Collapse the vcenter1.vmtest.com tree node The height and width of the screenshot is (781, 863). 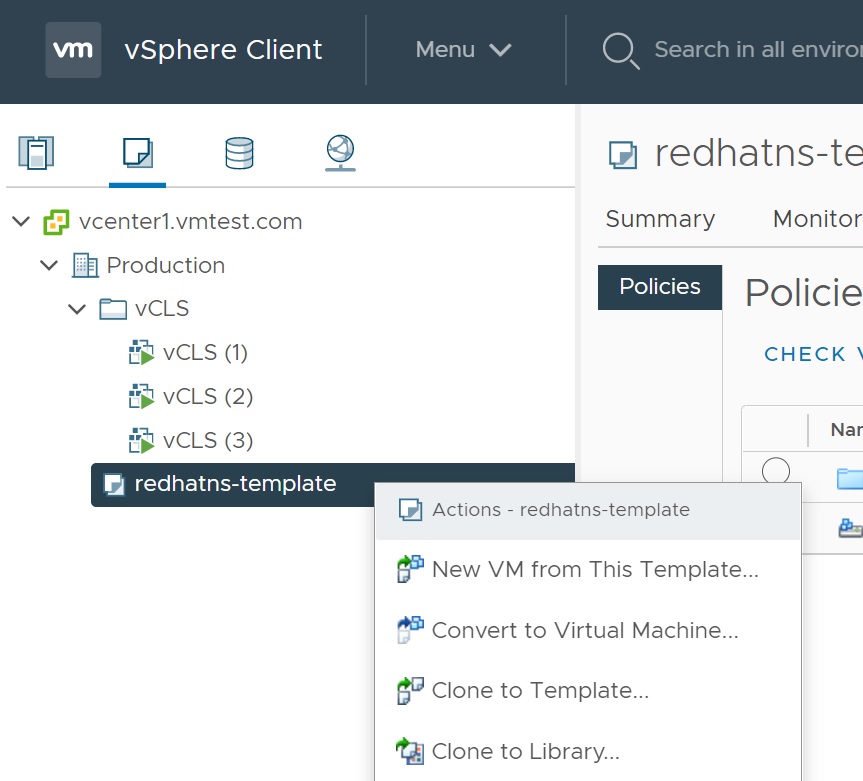tap(21, 222)
